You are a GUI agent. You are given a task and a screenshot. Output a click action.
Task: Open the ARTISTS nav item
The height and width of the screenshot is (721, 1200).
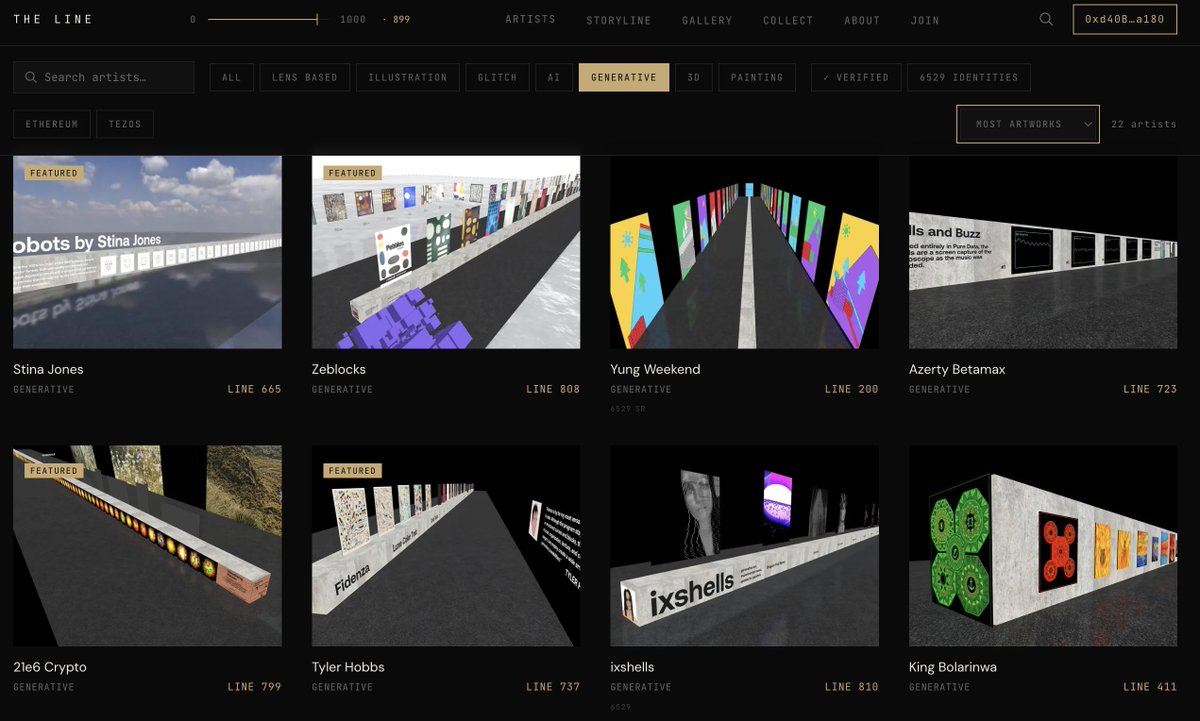point(530,19)
